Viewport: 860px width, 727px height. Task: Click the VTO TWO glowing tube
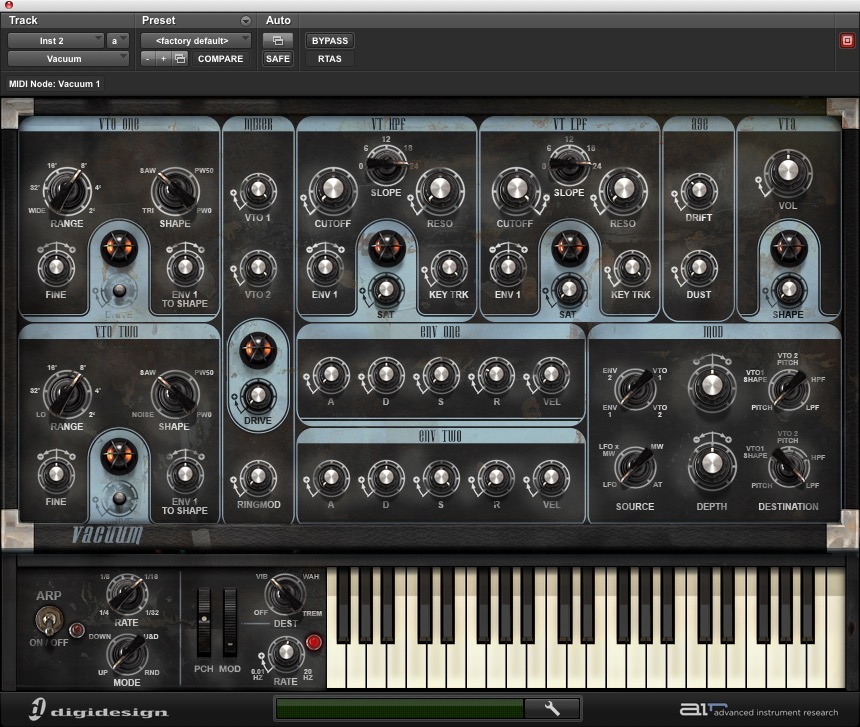point(118,456)
